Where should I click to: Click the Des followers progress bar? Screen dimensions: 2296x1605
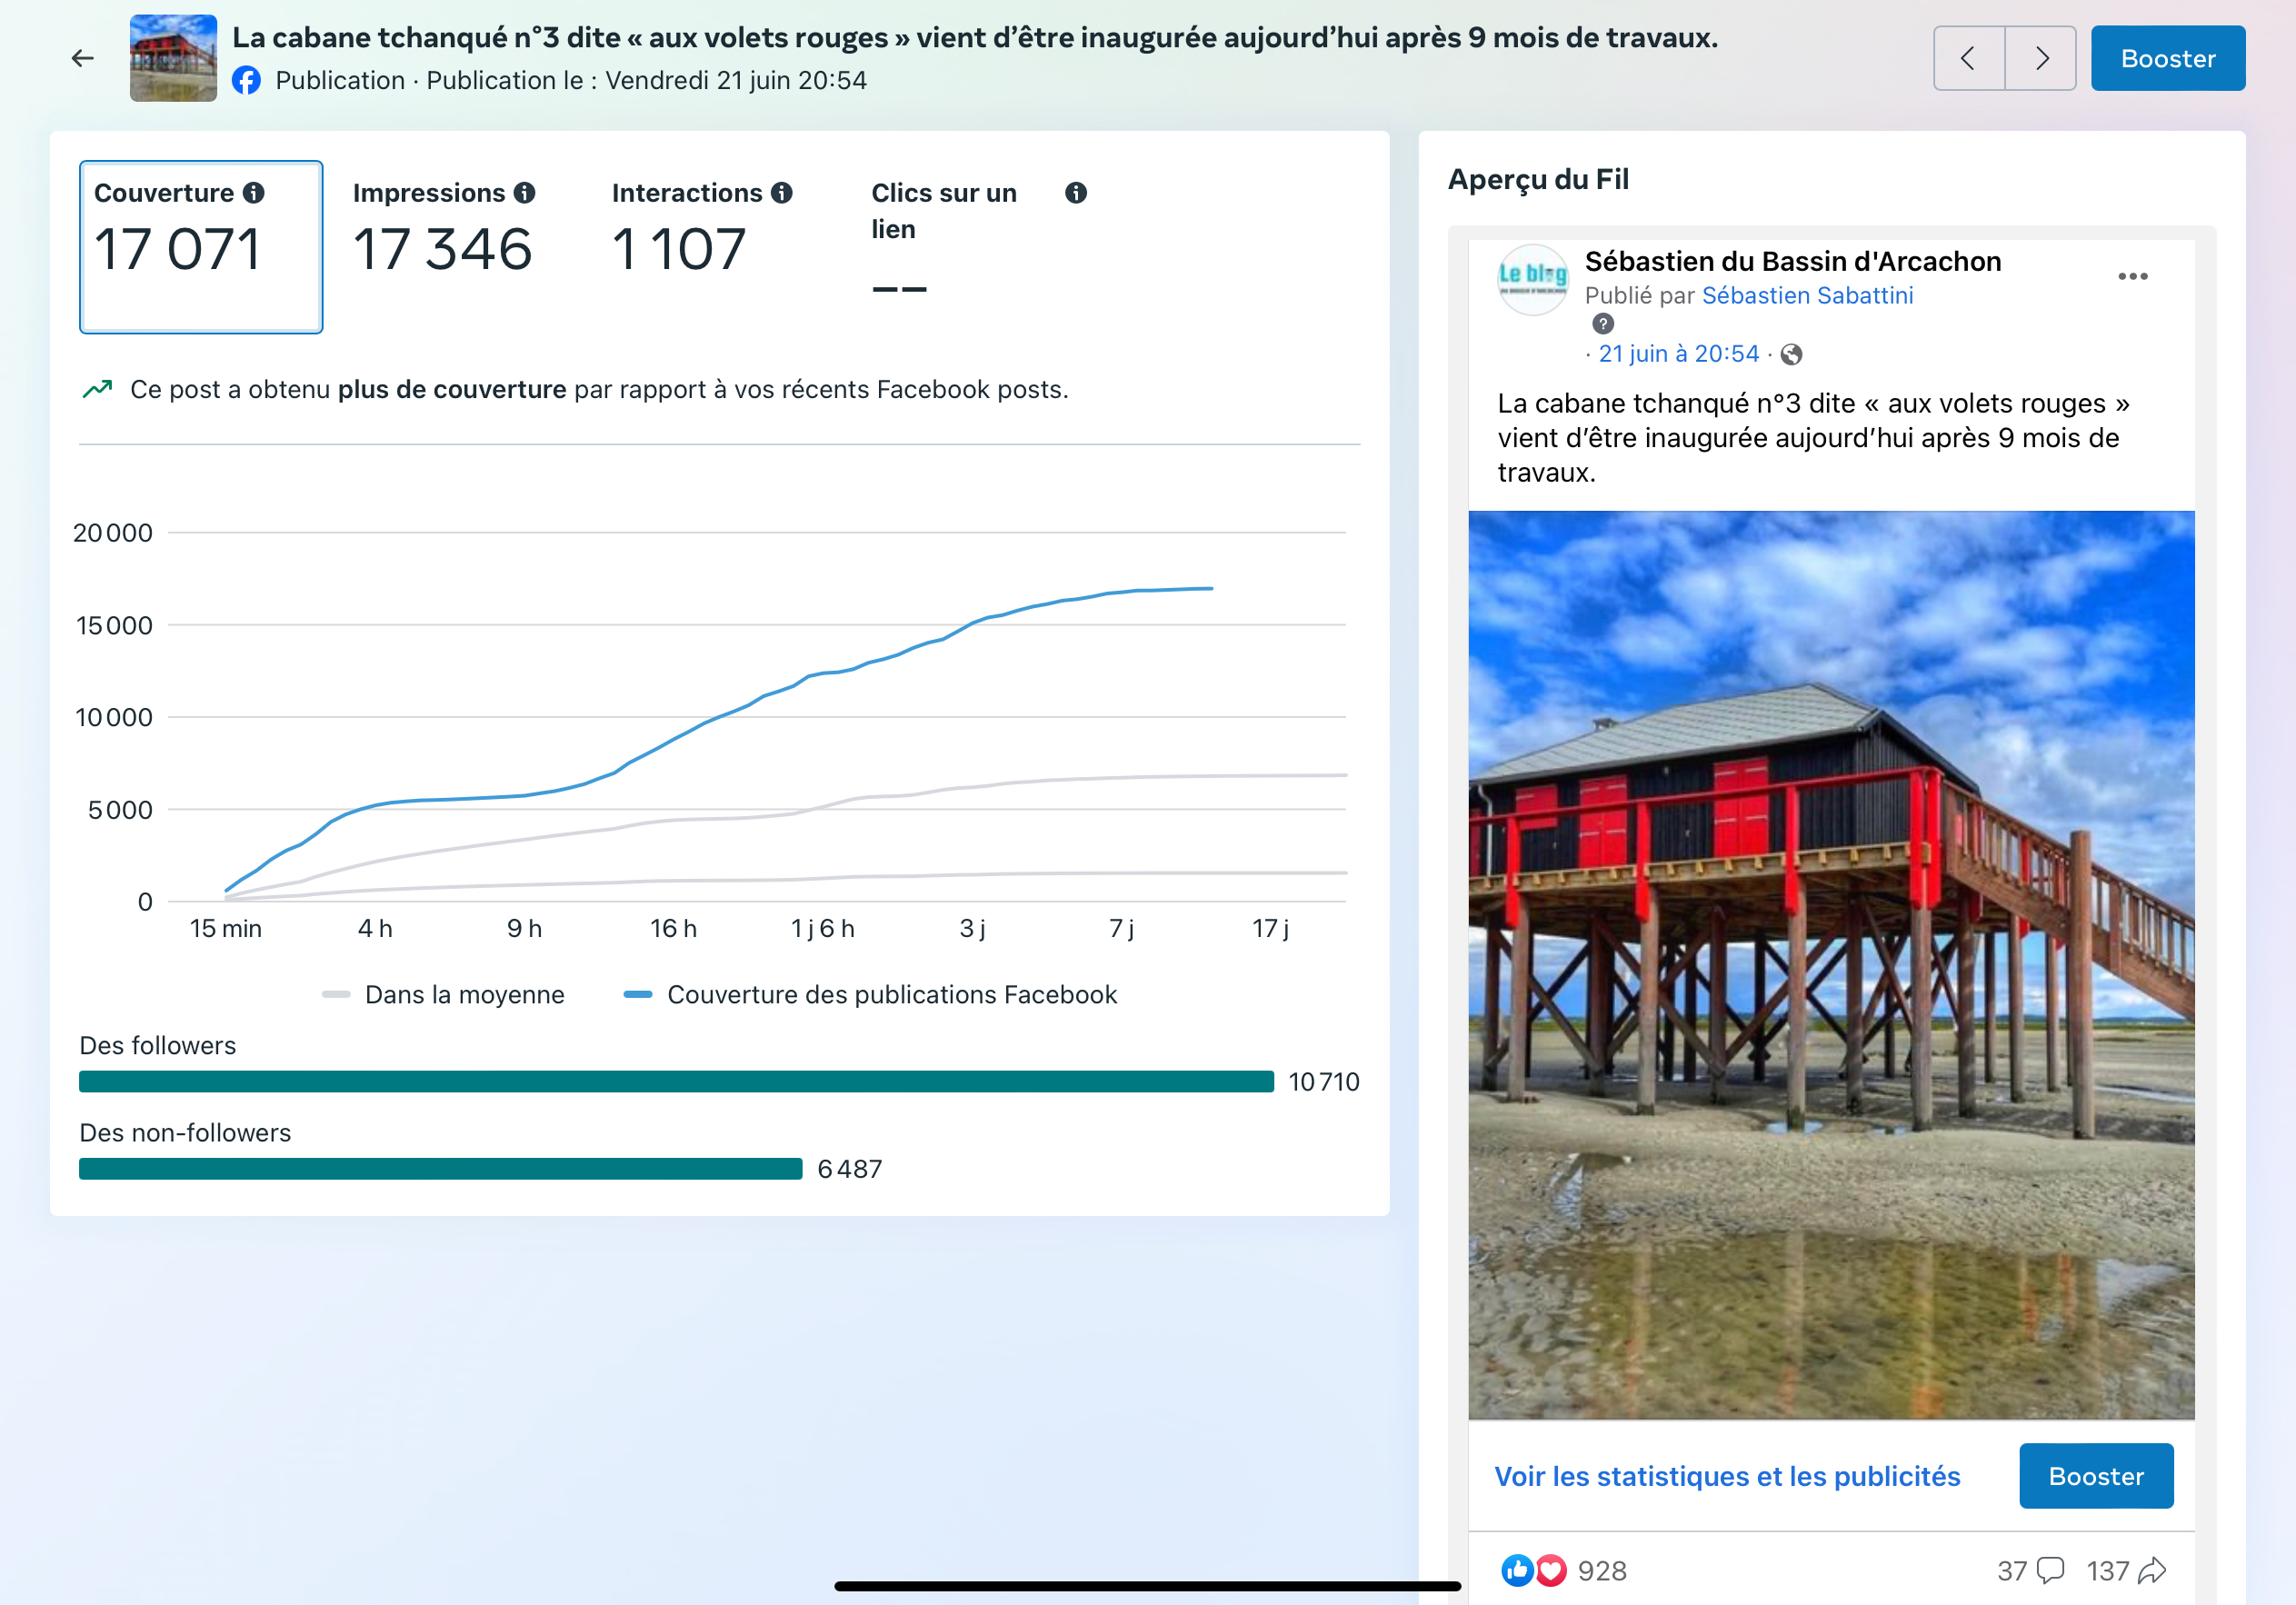coord(677,1081)
